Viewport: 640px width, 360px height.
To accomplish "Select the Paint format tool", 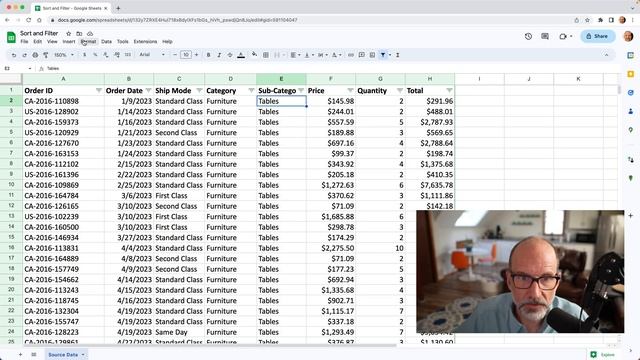I will coord(46,55).
